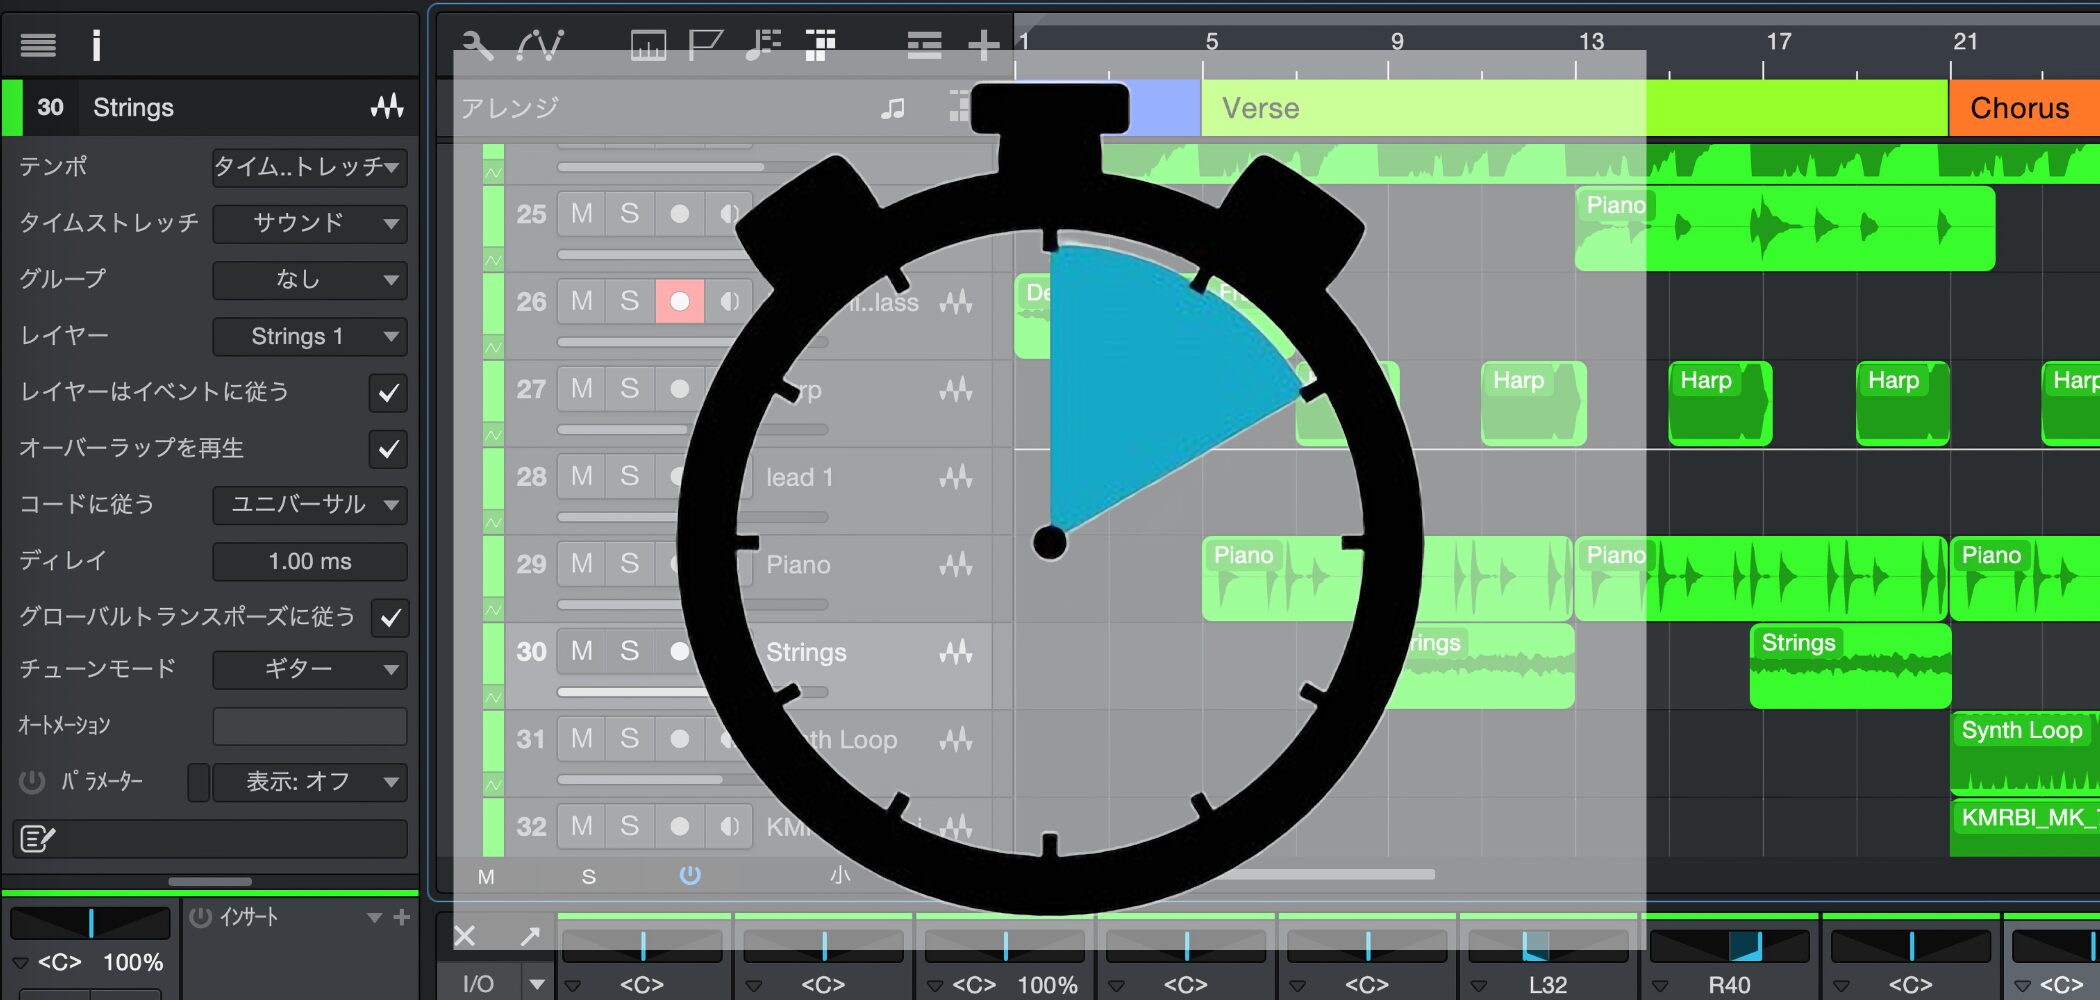Toggle 'グローバルトランスポーズに従う' checkbox

pyautogui.click(x=390, y=618)
